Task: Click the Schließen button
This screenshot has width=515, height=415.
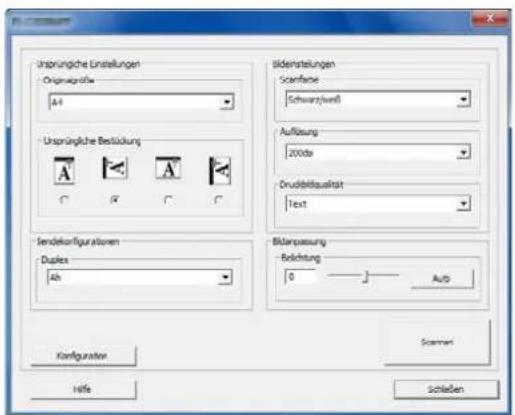Action: pyautogui.click(x=446, y=389)
